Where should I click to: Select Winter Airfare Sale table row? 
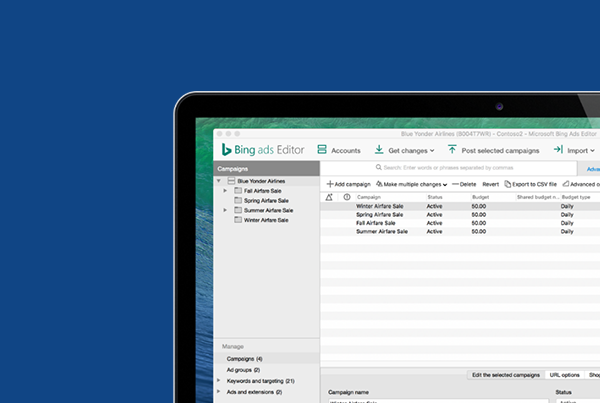pos(460,206)
